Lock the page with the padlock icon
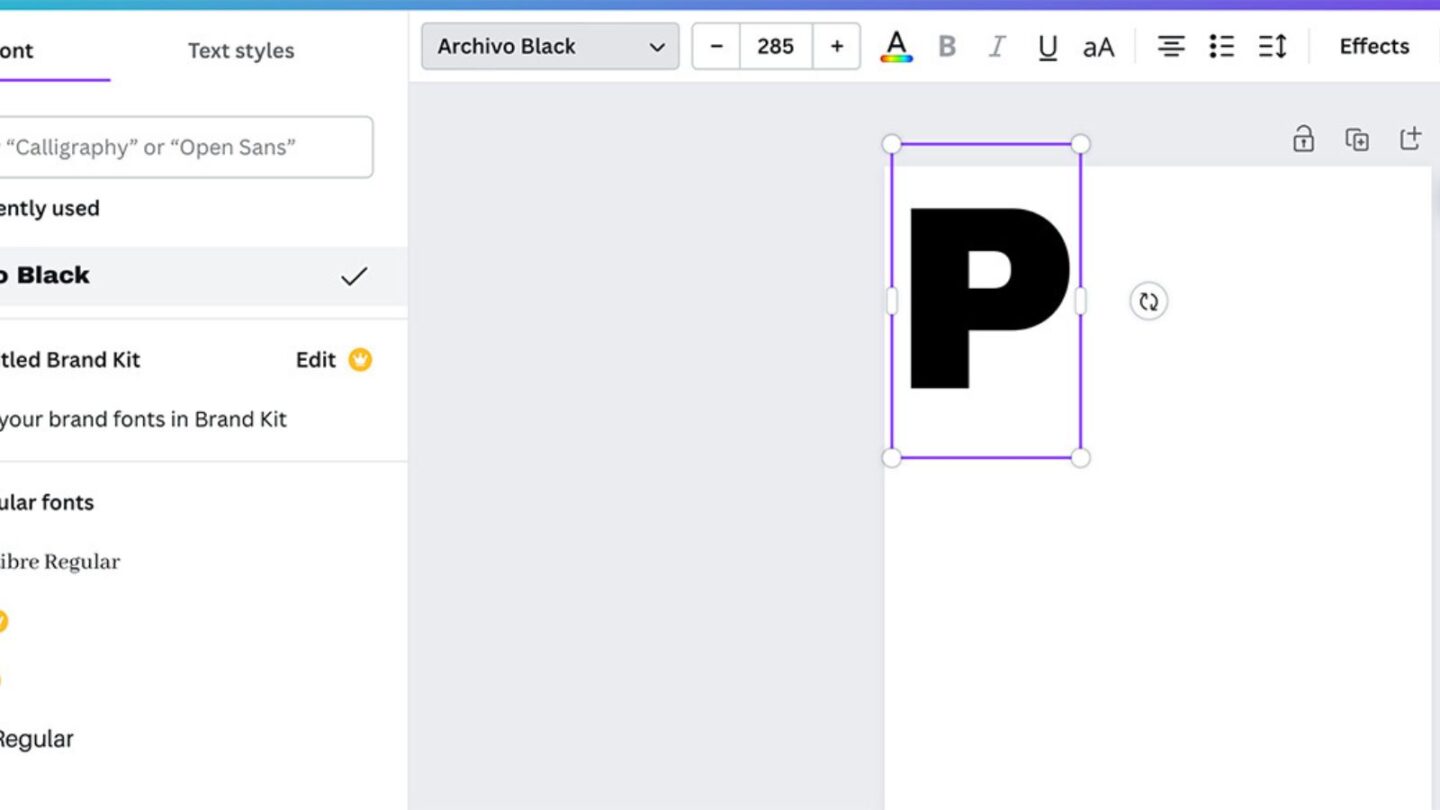Image resolution: width=1440 pixels, height=810 pixels. (x=1303, y=138)
